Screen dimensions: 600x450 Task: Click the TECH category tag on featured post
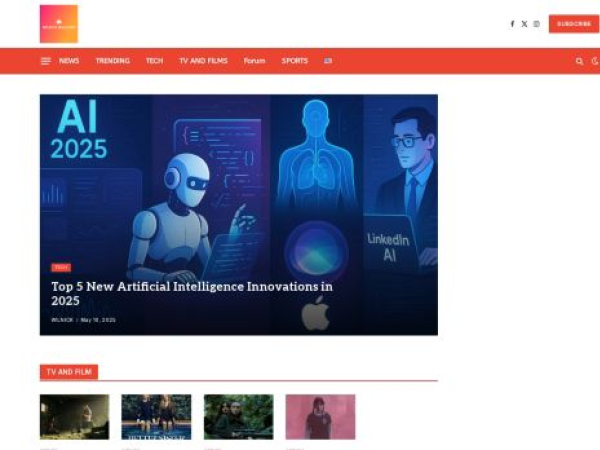click(61, 267)
